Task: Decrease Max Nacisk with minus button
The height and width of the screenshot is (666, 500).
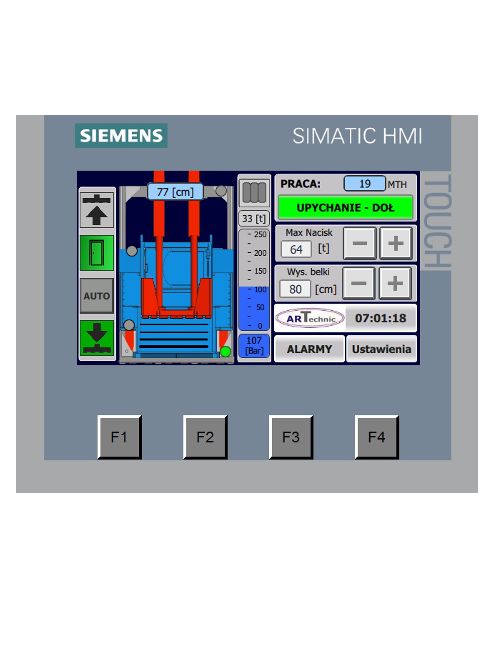Action: pyautogui.click(x=359, y=243)
